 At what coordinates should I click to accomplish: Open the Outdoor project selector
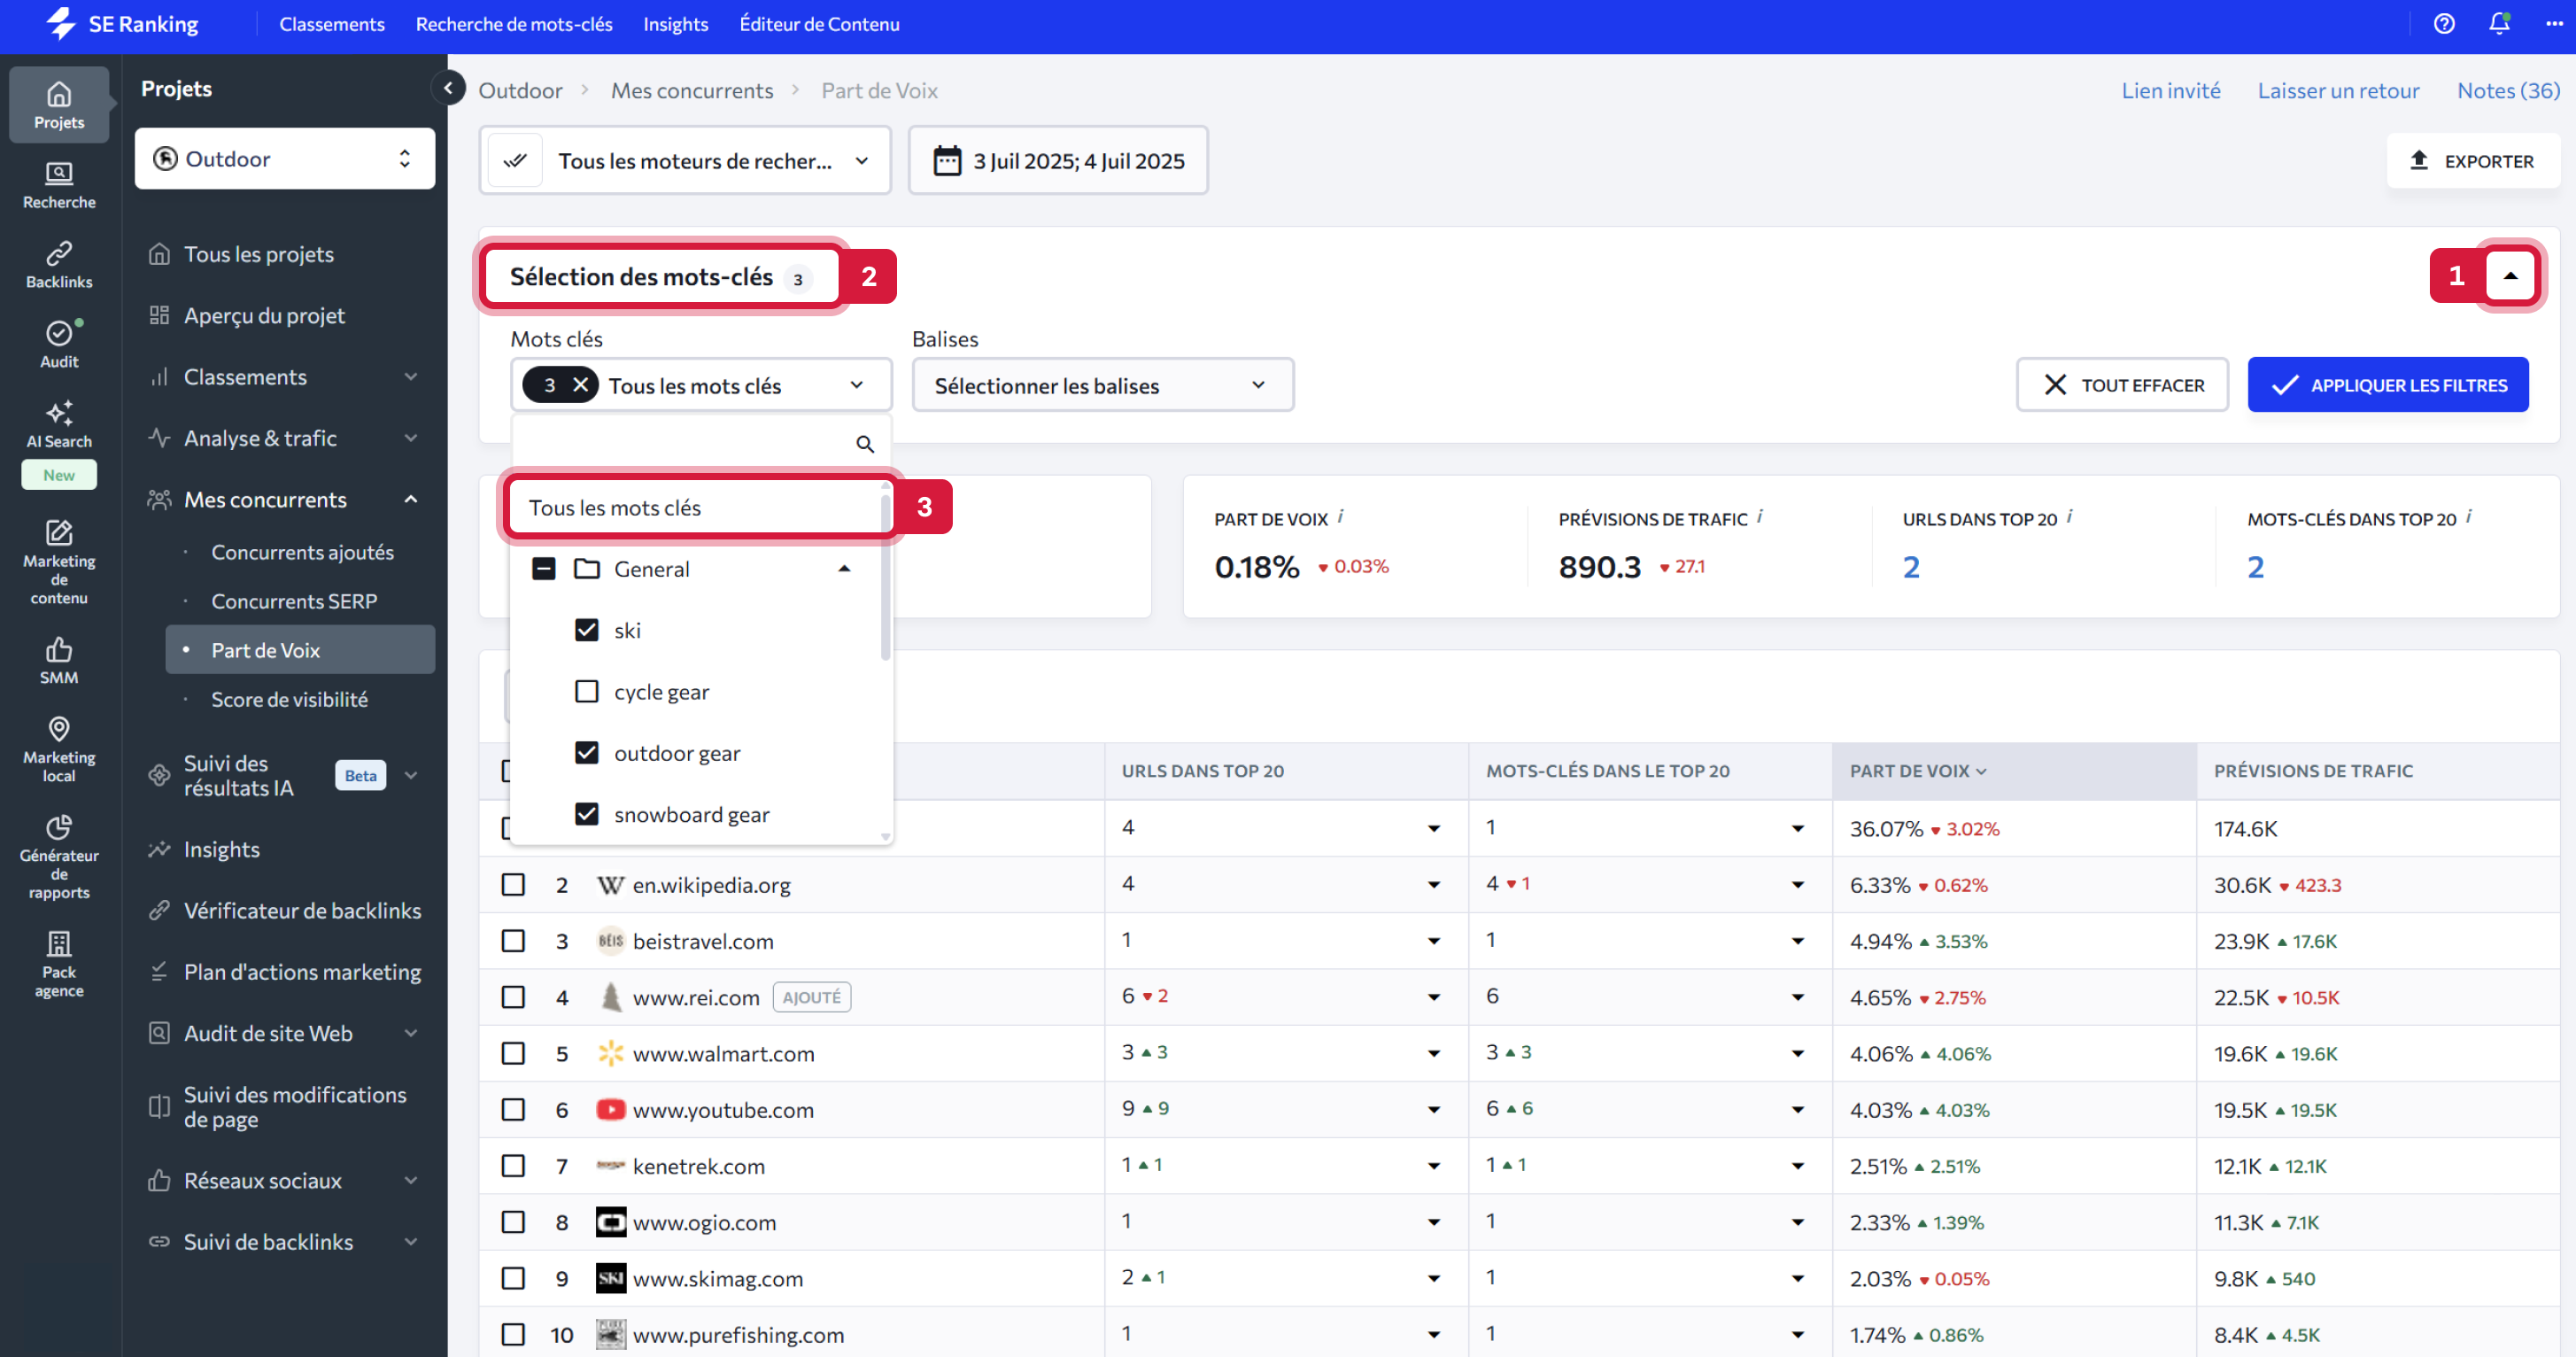(x=284, y=159)
